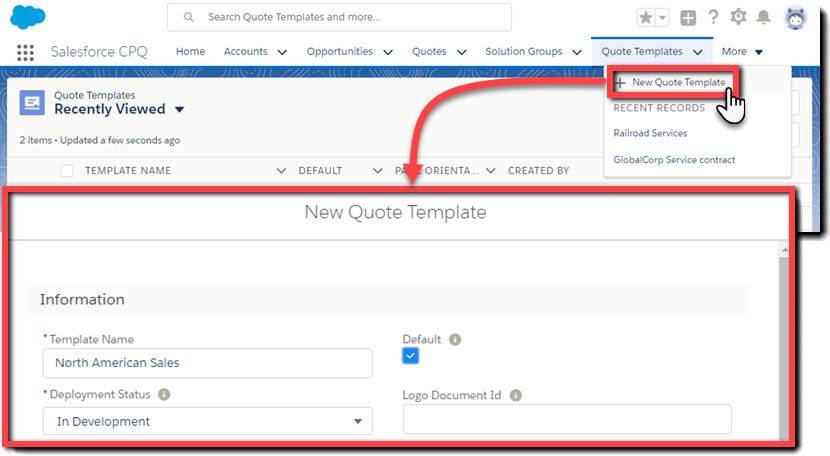
Task: Click the Quote Templates list icon
Action: [32, 102]
